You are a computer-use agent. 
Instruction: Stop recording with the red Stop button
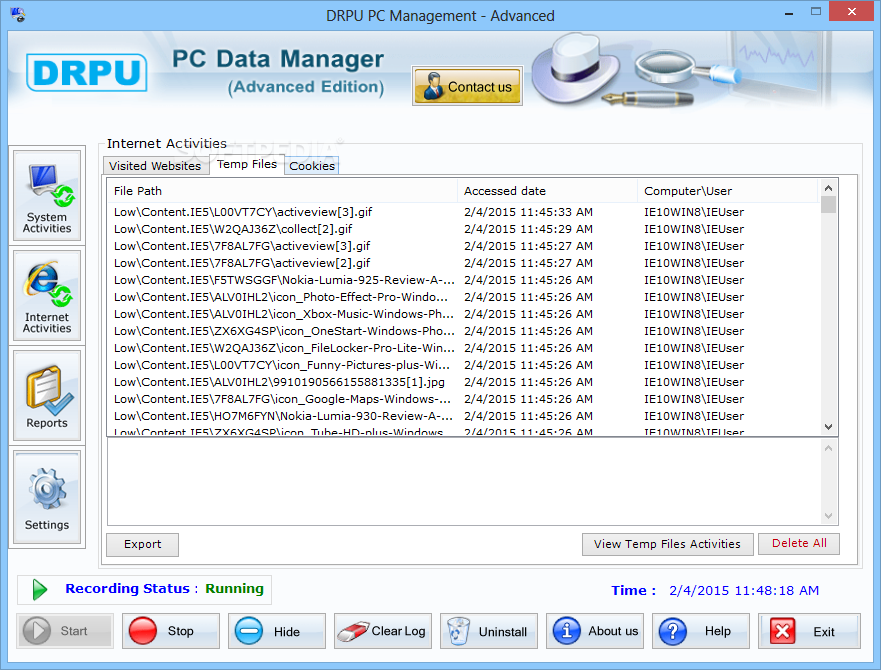(171, 631)
